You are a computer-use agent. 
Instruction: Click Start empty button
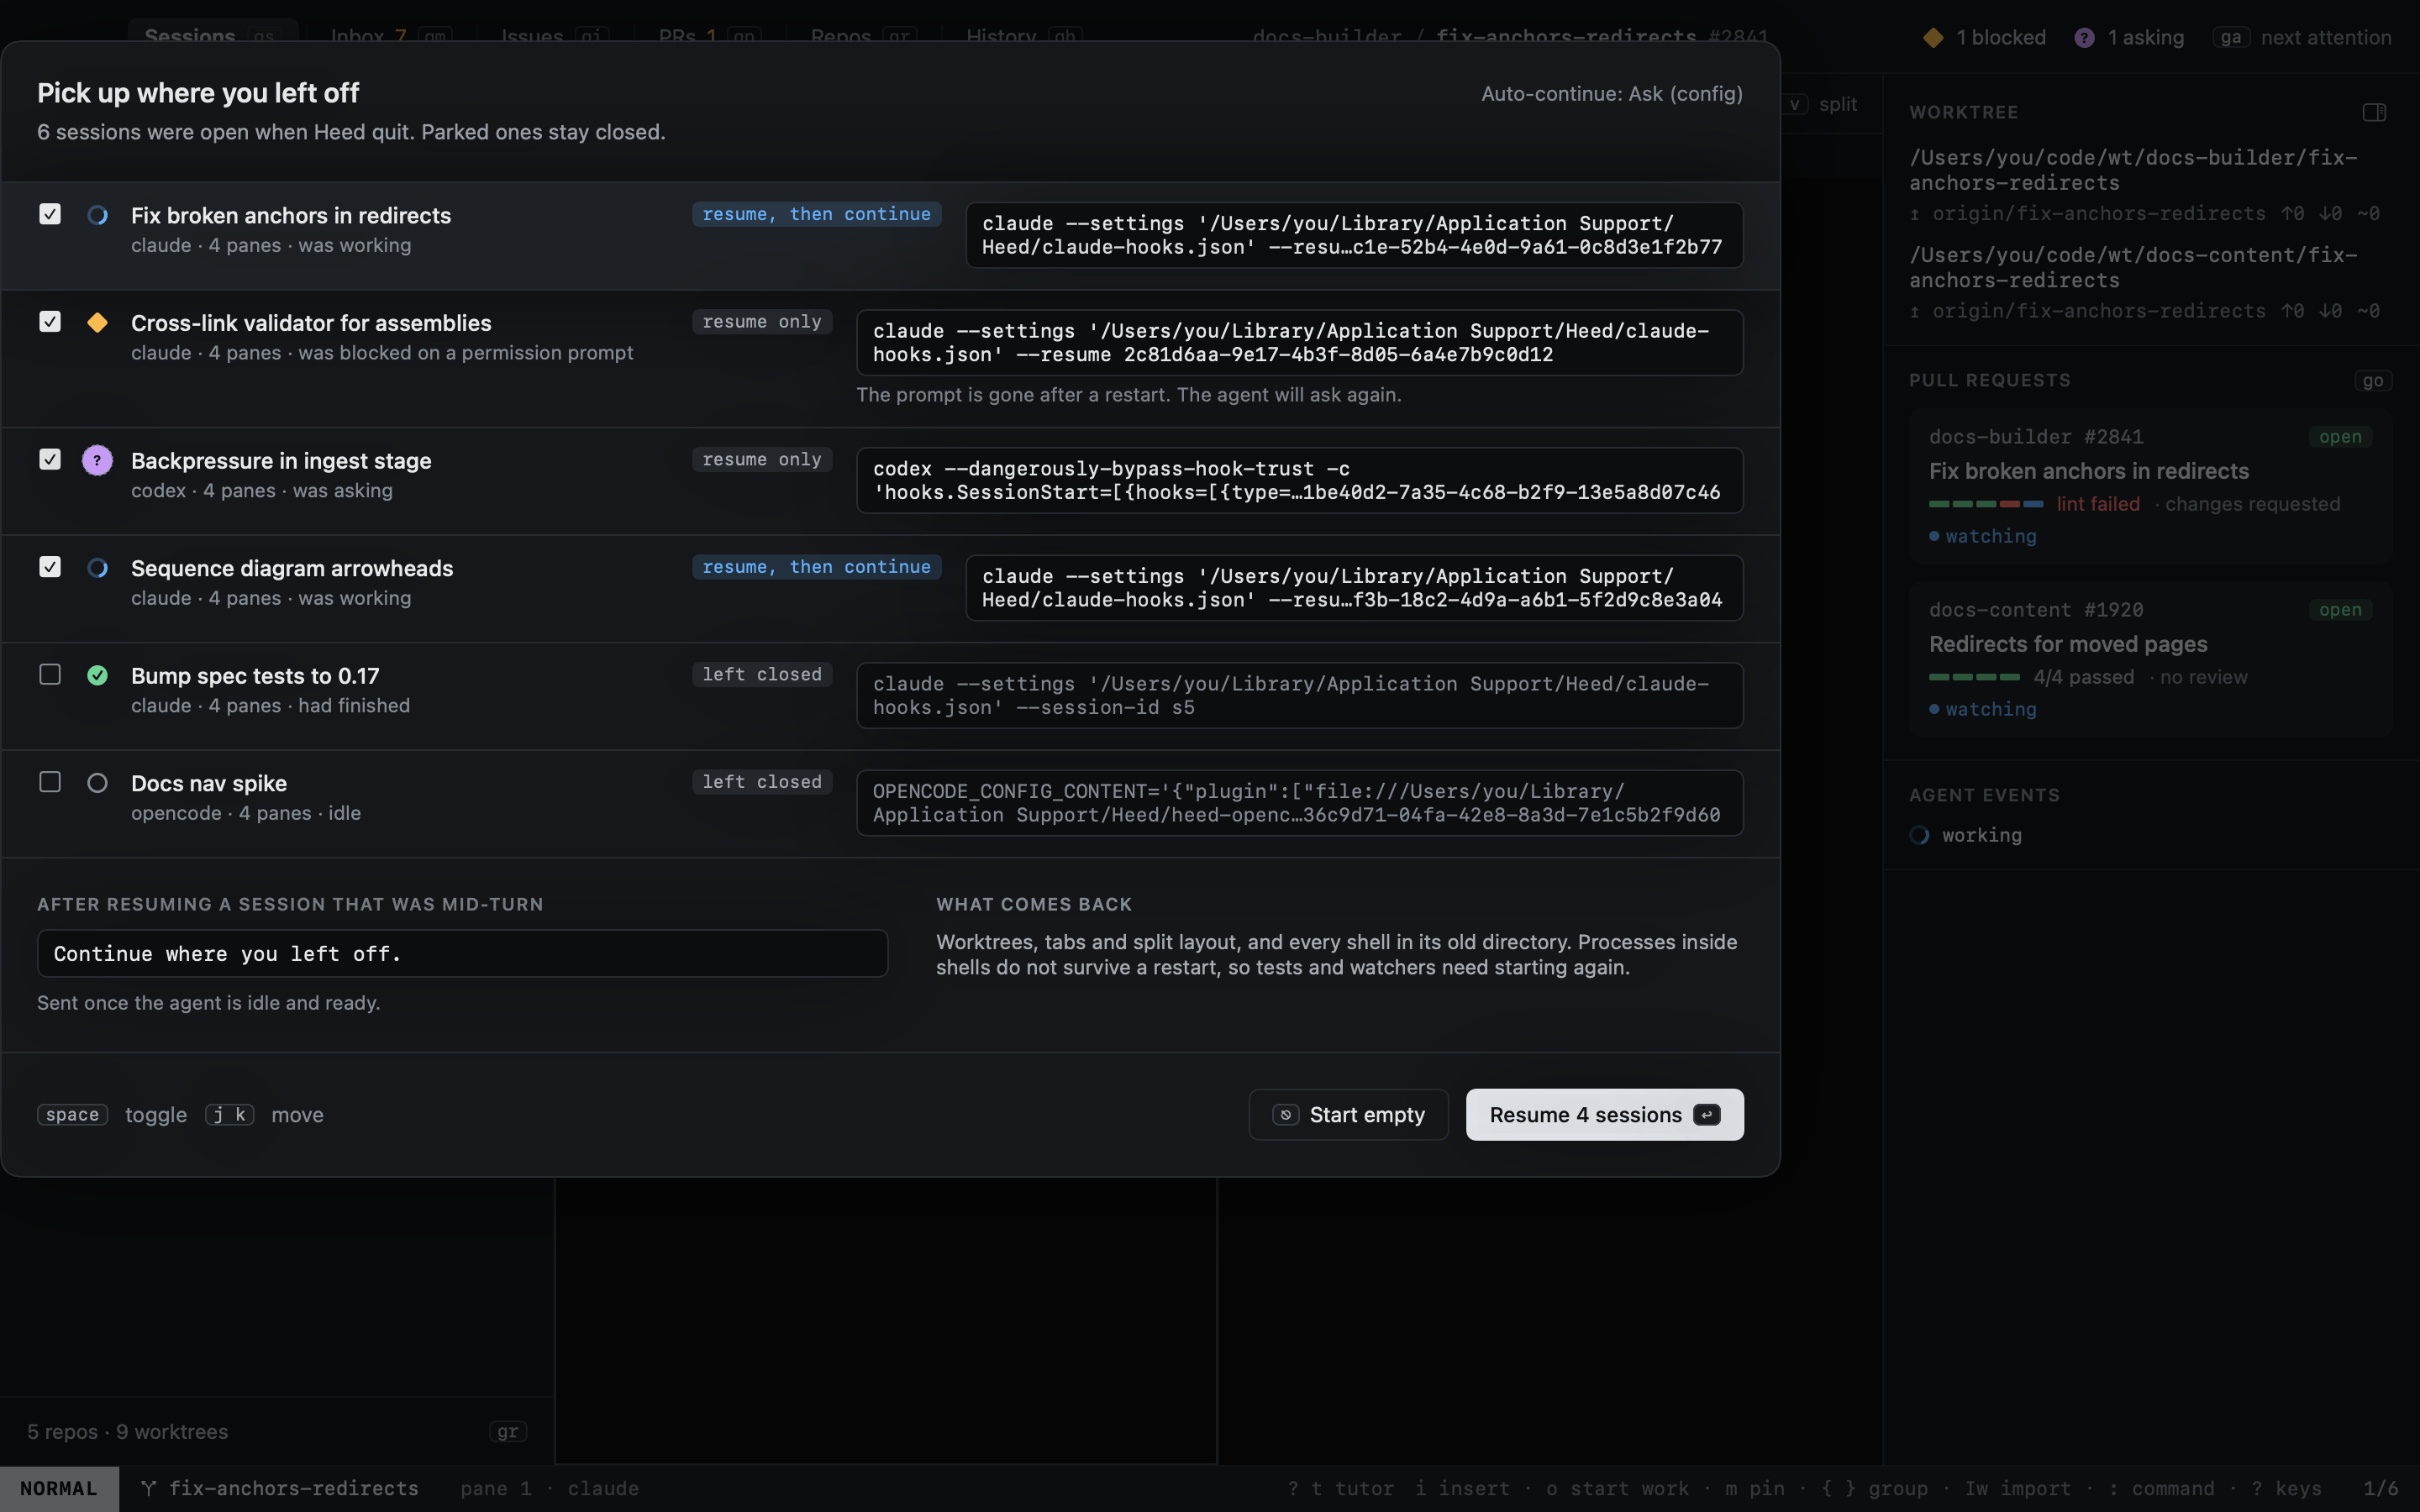1348,1114
